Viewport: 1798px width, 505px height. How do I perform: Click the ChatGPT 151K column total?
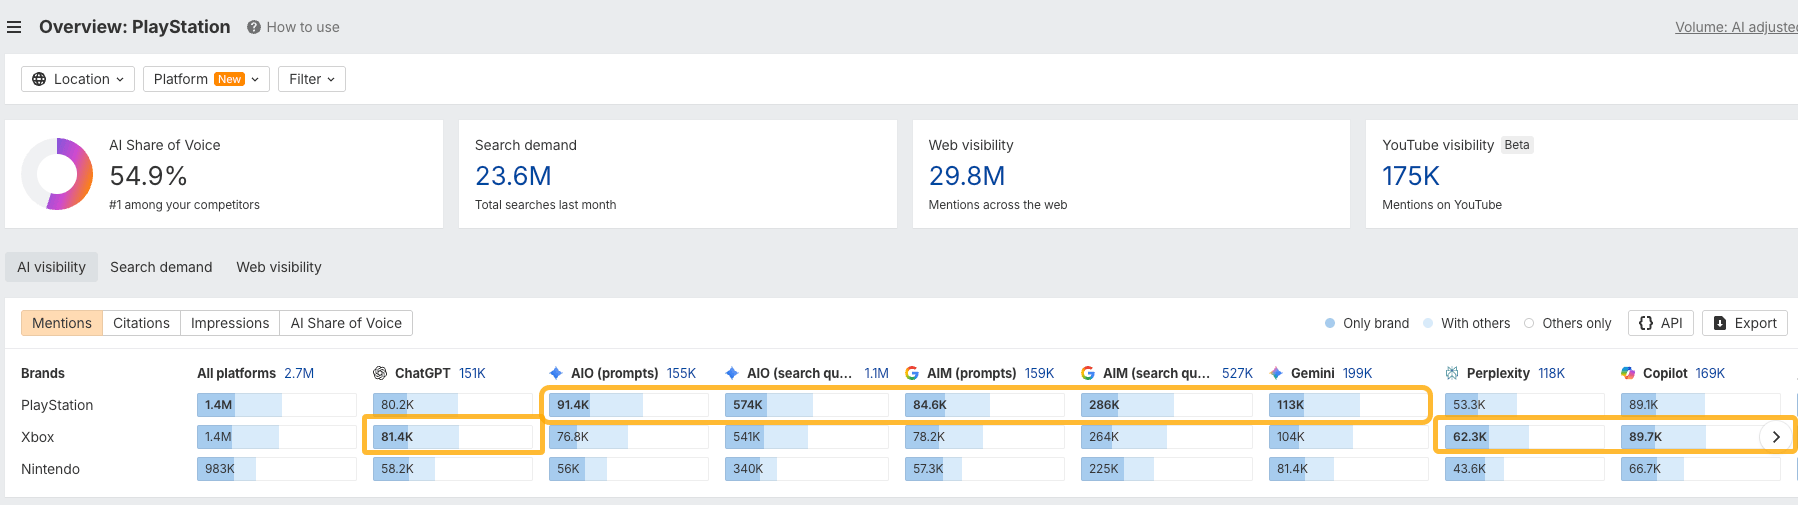[x=472, y=373]
